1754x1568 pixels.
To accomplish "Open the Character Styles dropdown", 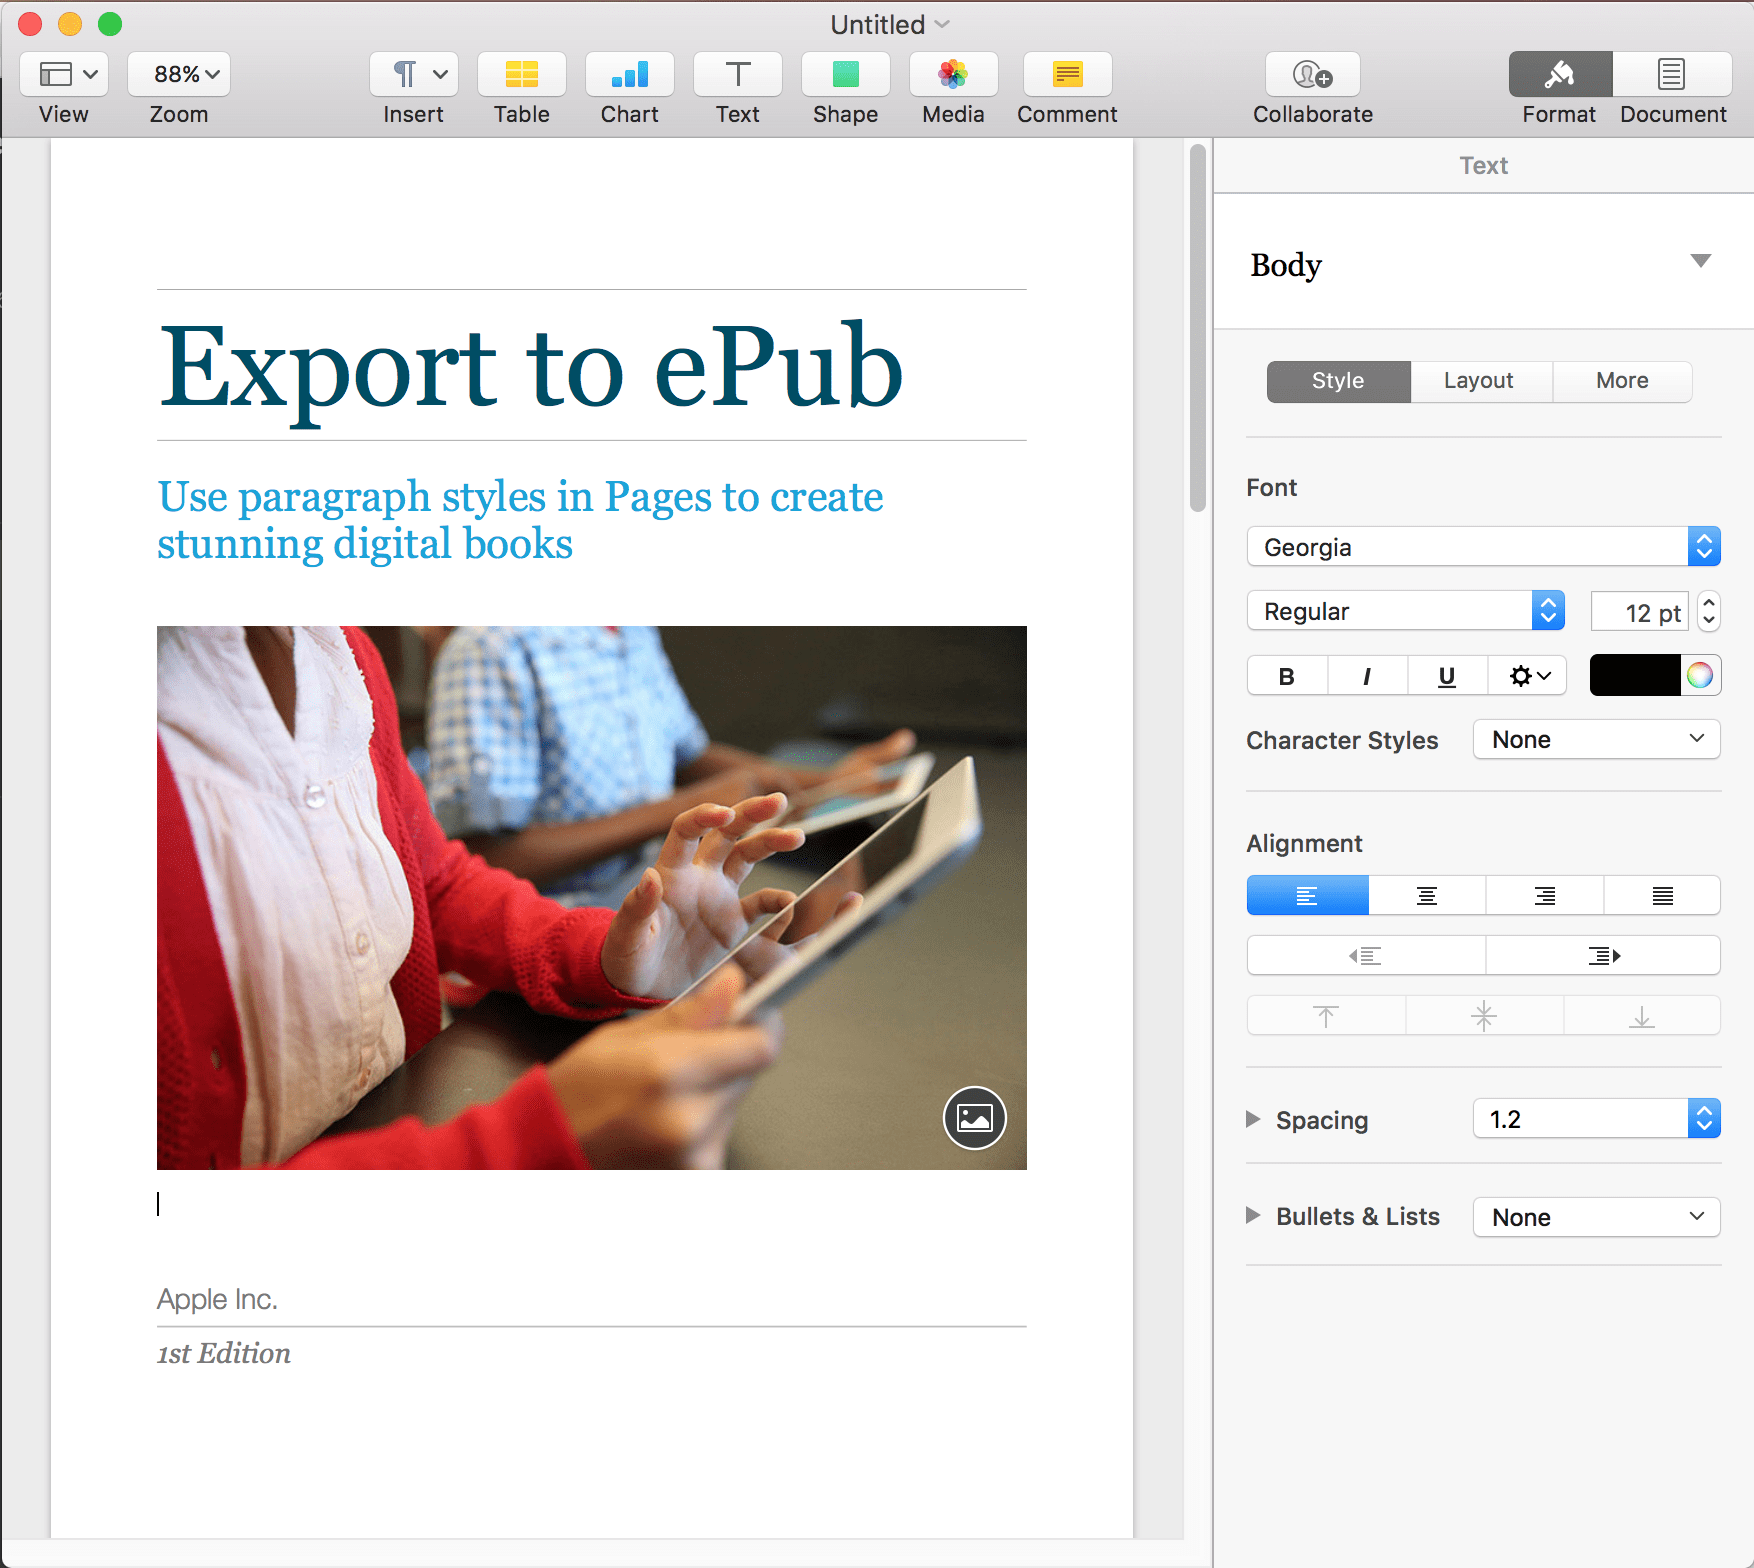I will [x=1596, y=739].
